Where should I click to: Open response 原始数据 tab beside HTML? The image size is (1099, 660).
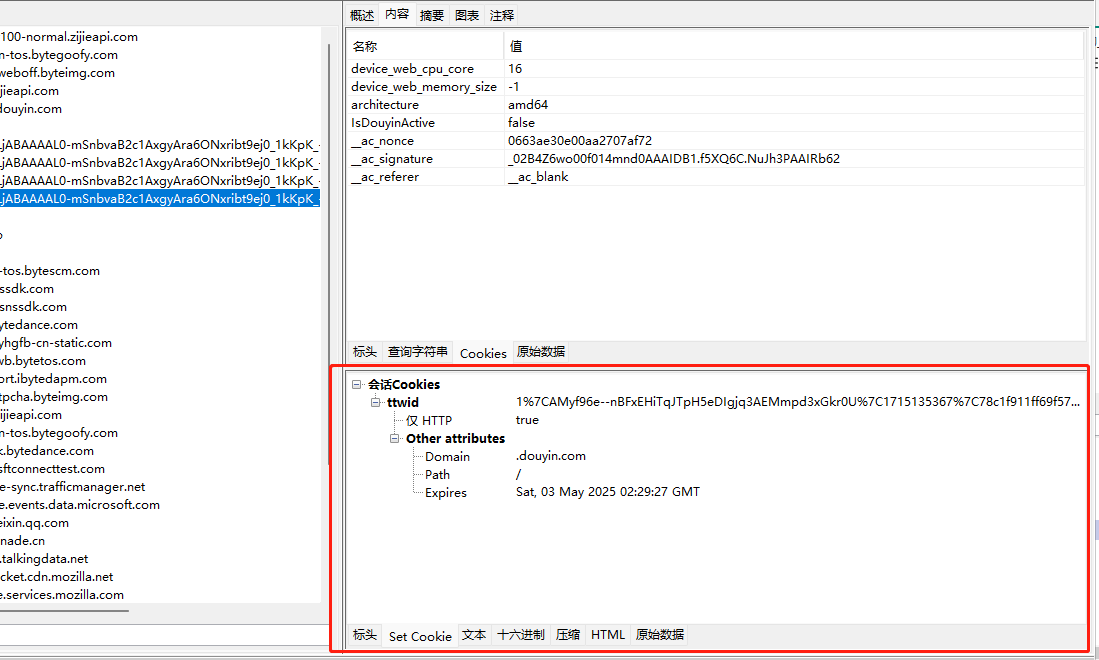coord(660,635)
